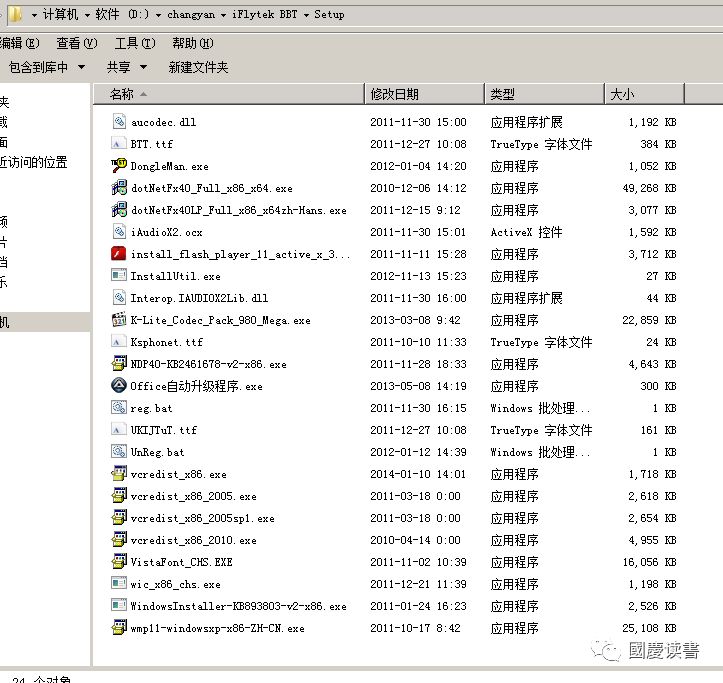Image resolution: width=723 pixels, height=683 pixels.
Task: Click the size value 22,859 KB
Action: pyautogui.click(x=649, y=320)
